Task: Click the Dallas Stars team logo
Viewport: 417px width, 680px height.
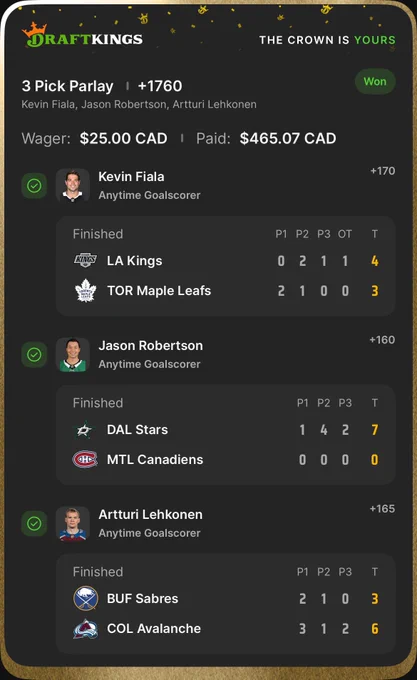Action: pyautogui.click(x=85, y=430)
